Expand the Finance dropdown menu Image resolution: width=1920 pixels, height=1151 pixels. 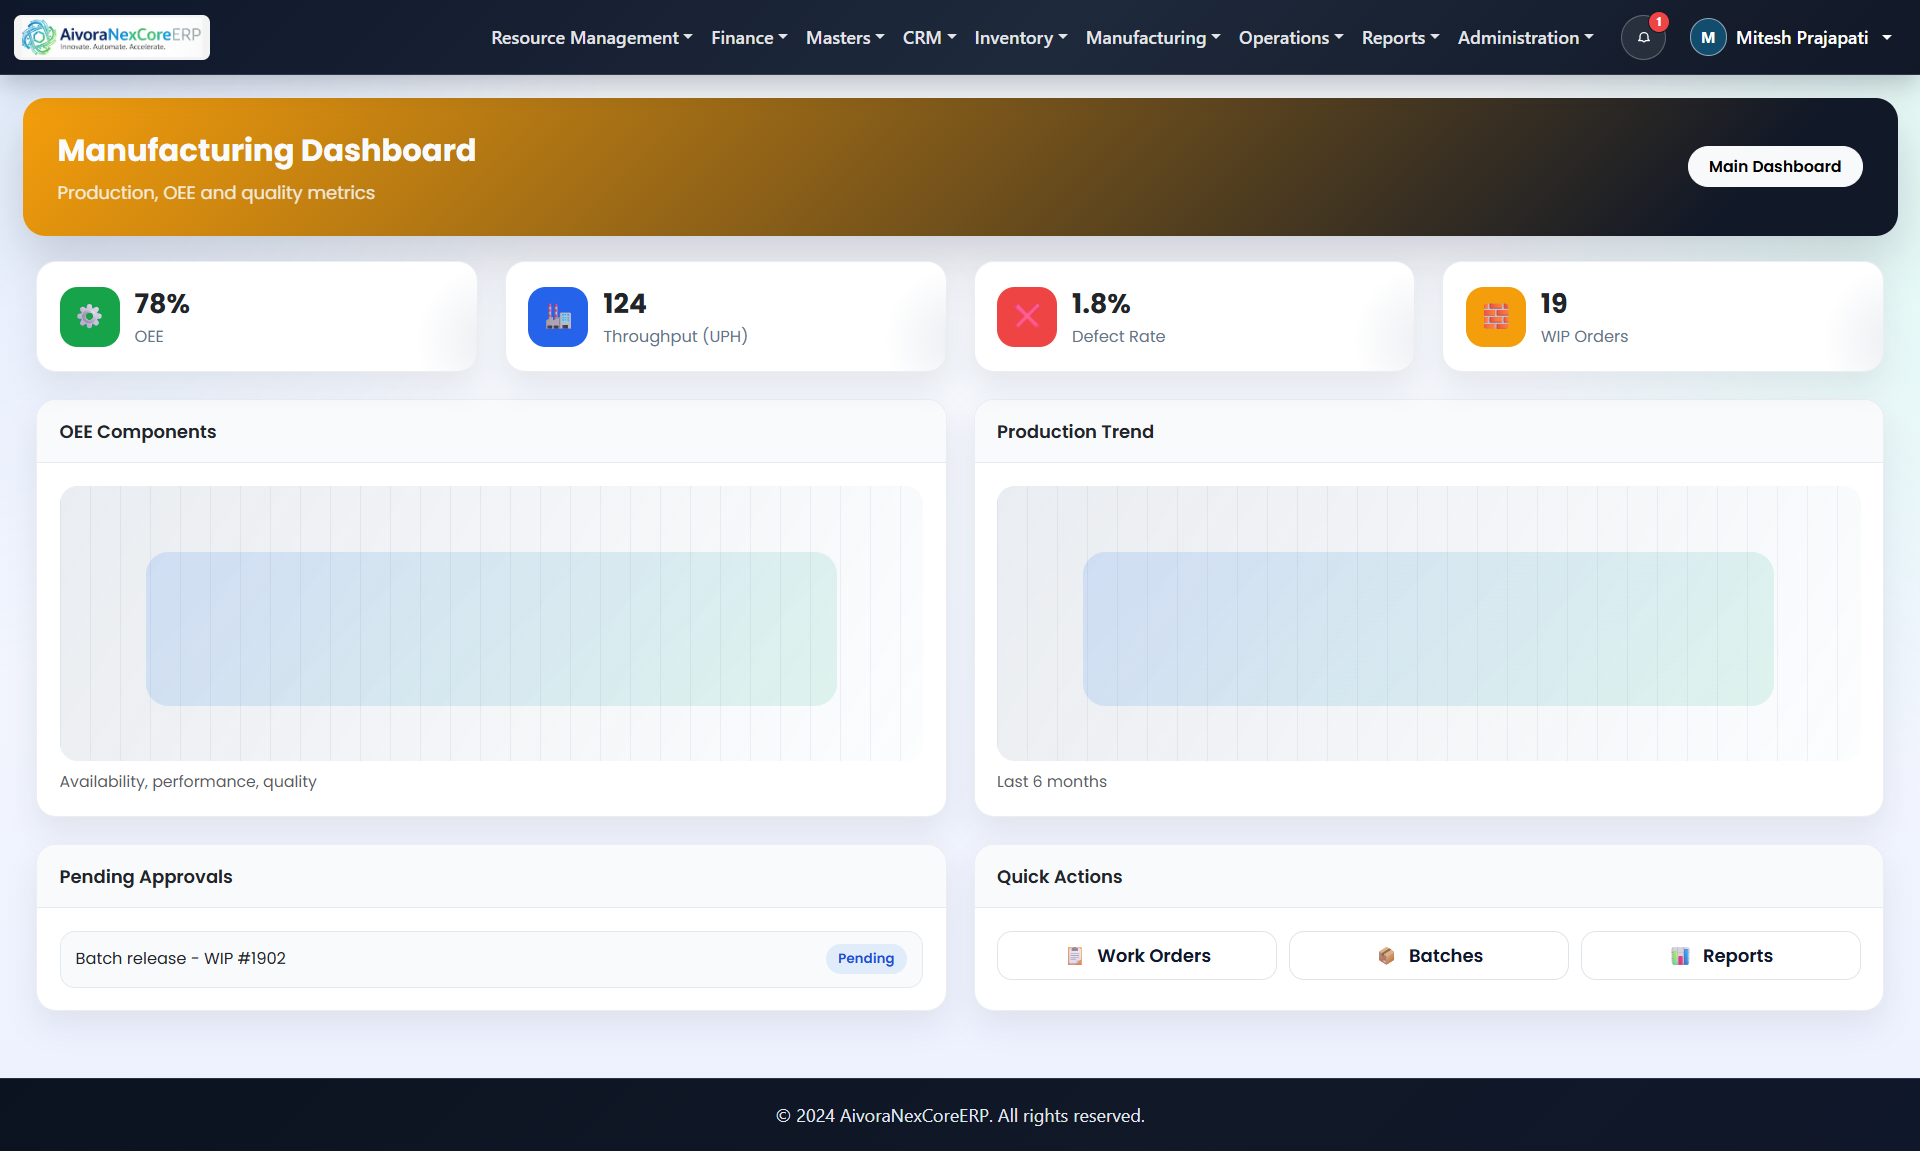click(x=749, y=38)
